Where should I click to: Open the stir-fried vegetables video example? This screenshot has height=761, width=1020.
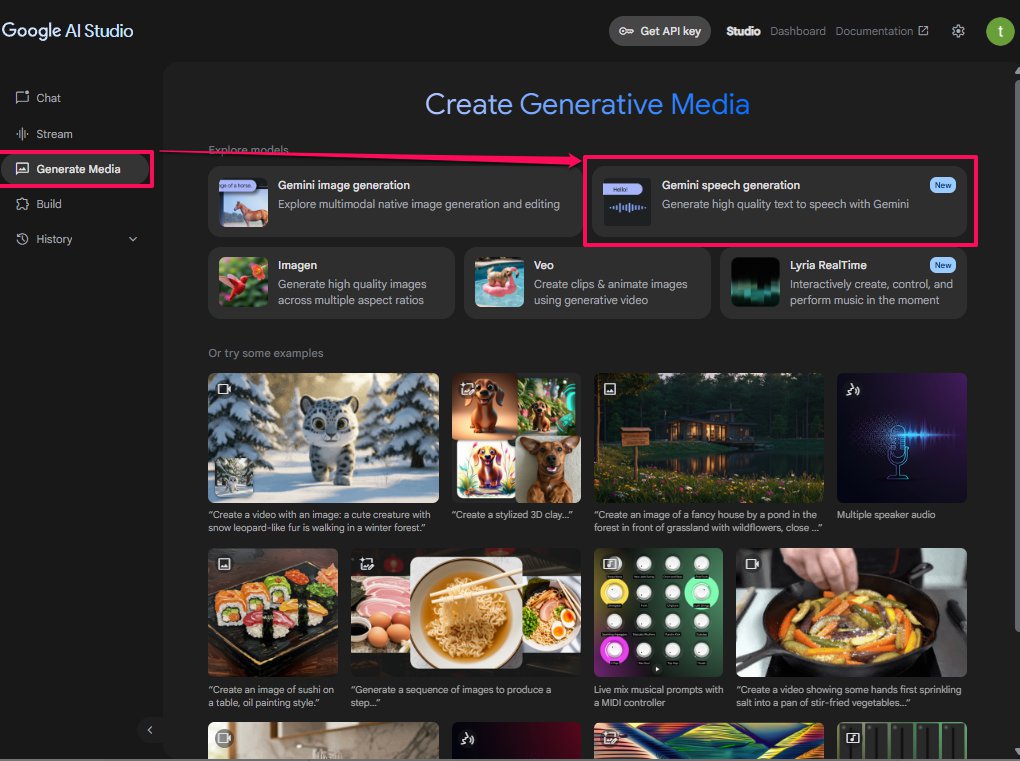[852, 613]
